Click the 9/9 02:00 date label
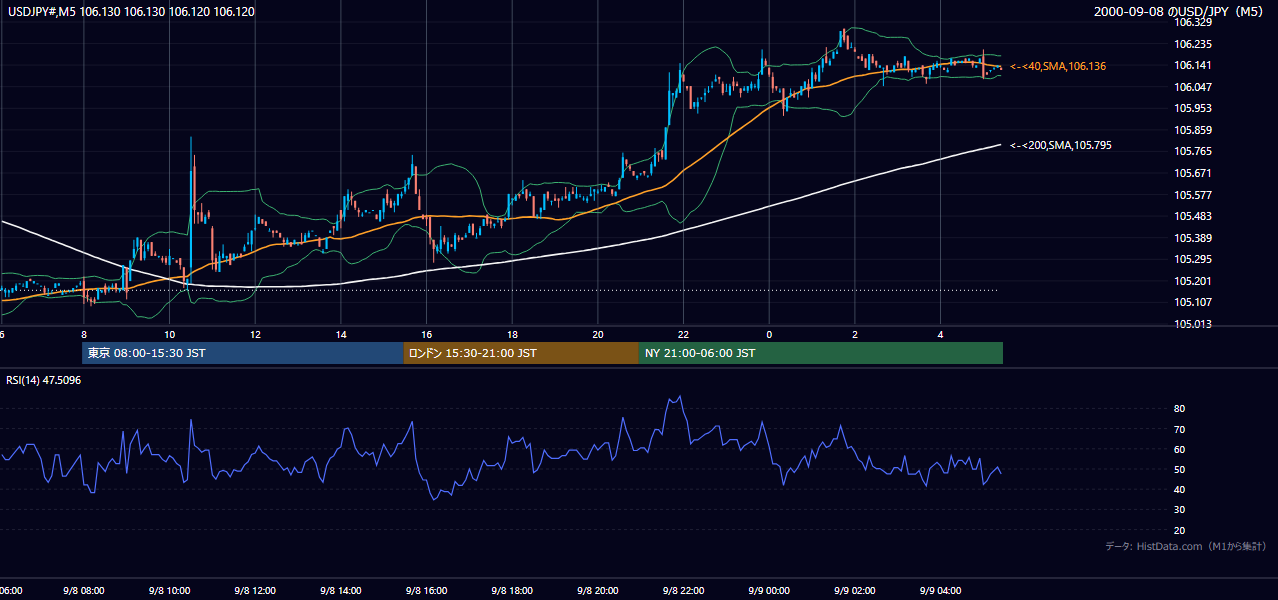The width and height of the screenshot is (1278, 600). pyautogui.click(x=854, y=591)
